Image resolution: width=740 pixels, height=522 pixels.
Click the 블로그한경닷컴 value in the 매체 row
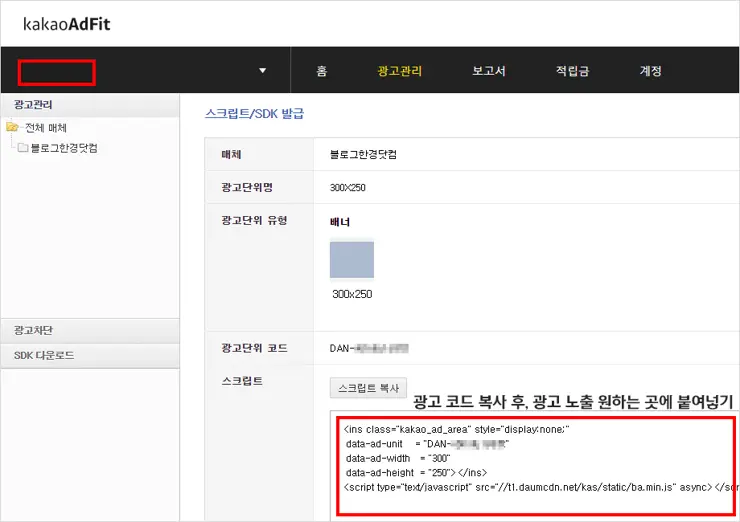363,154
